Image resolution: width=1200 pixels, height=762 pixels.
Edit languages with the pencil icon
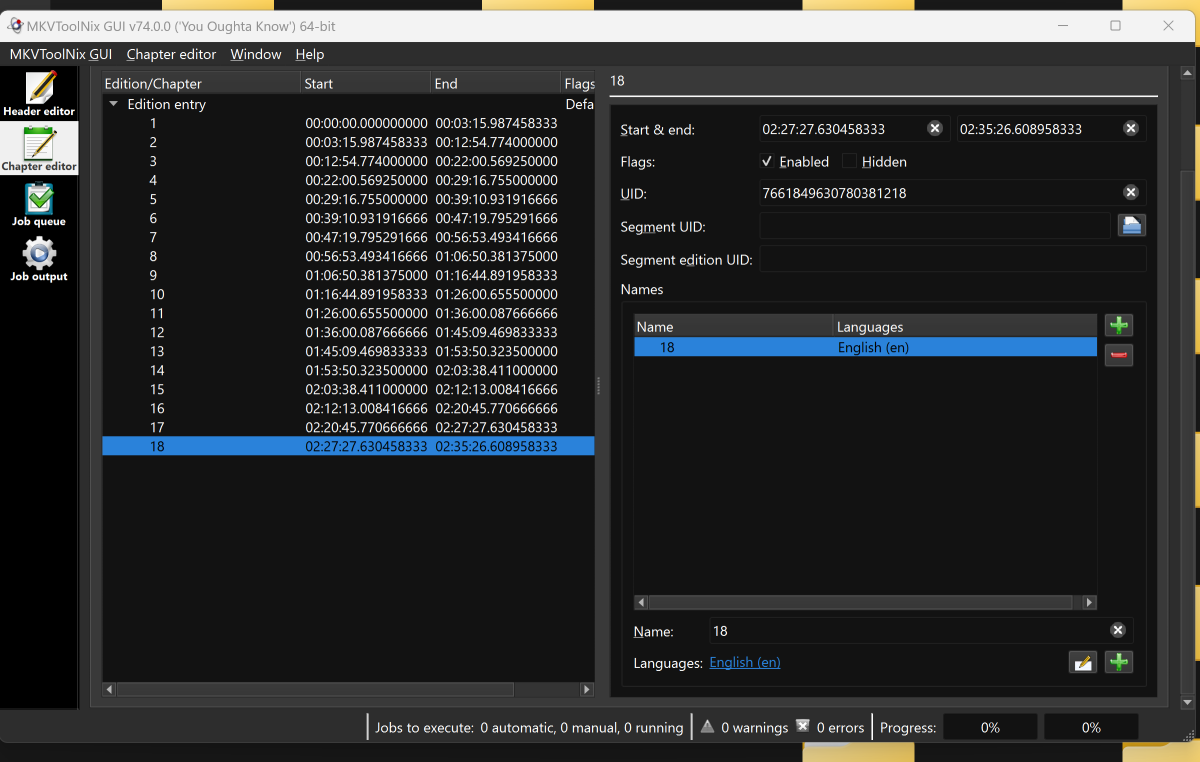pyautogui.click(x=1082, y=662)
